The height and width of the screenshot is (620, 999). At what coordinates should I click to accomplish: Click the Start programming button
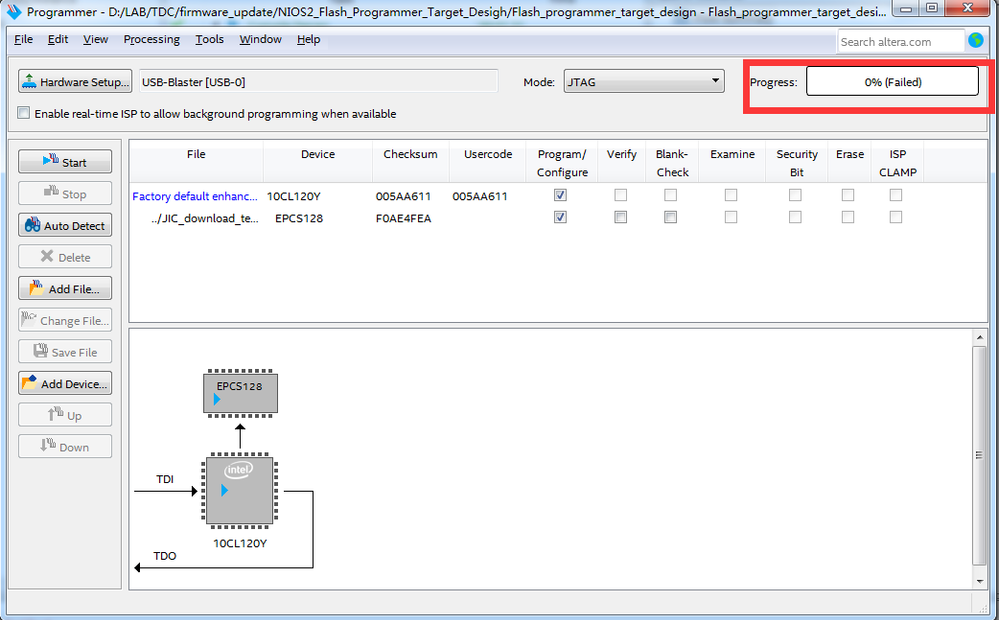65,162
